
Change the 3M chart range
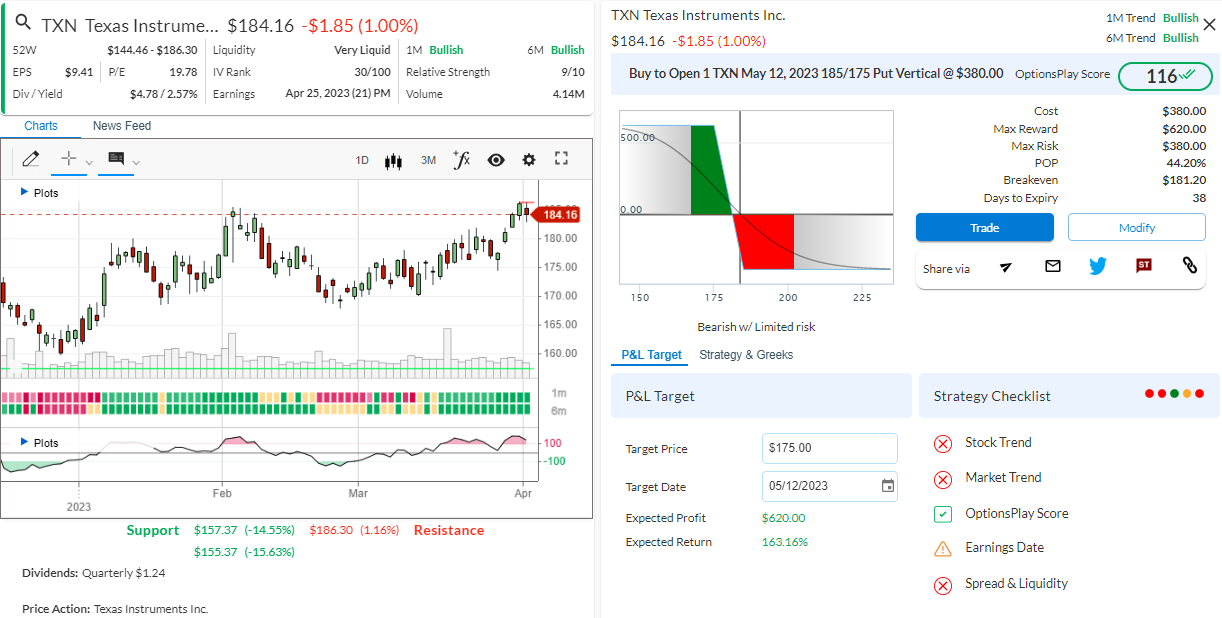tap(428, 160)
